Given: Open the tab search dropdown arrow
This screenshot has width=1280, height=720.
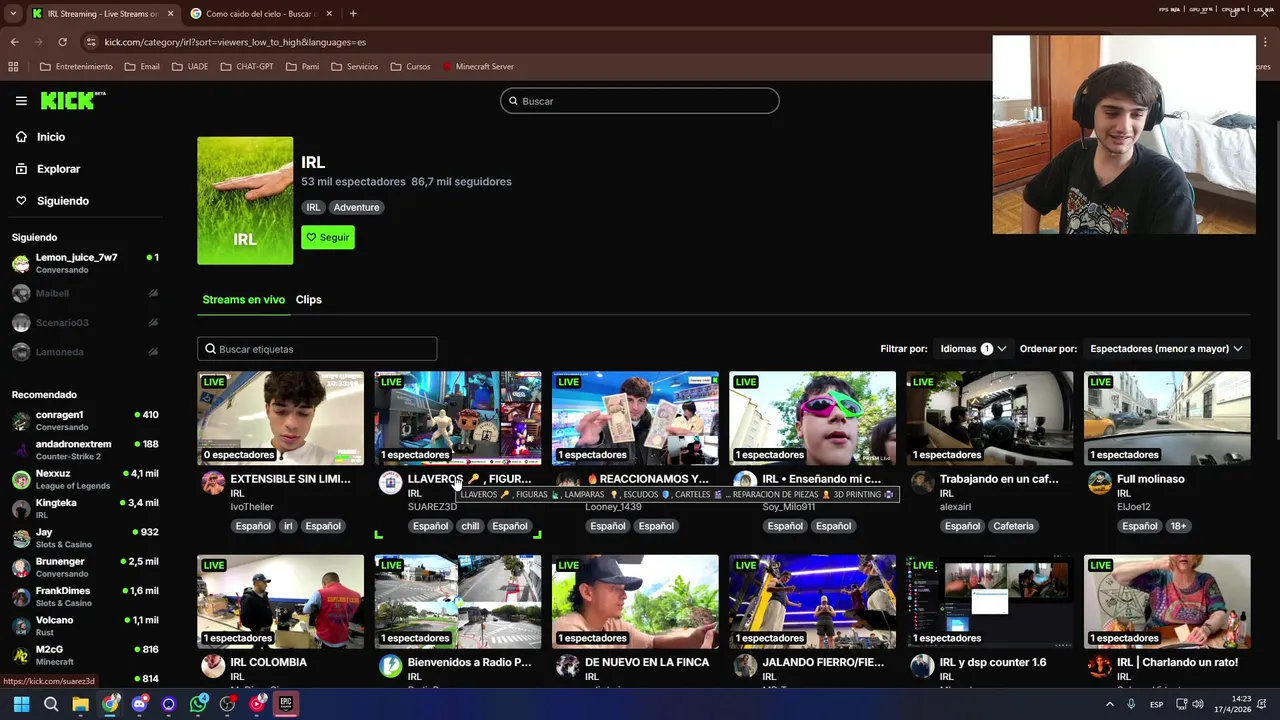Looking at the screenshot, I should 12,13.
